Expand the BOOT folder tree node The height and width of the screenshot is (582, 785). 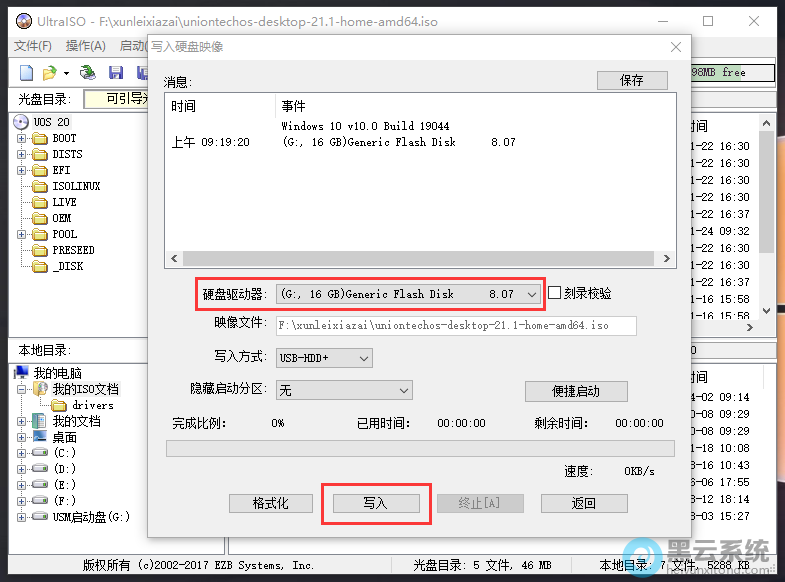pyautogui.click(x=22, y=138)
